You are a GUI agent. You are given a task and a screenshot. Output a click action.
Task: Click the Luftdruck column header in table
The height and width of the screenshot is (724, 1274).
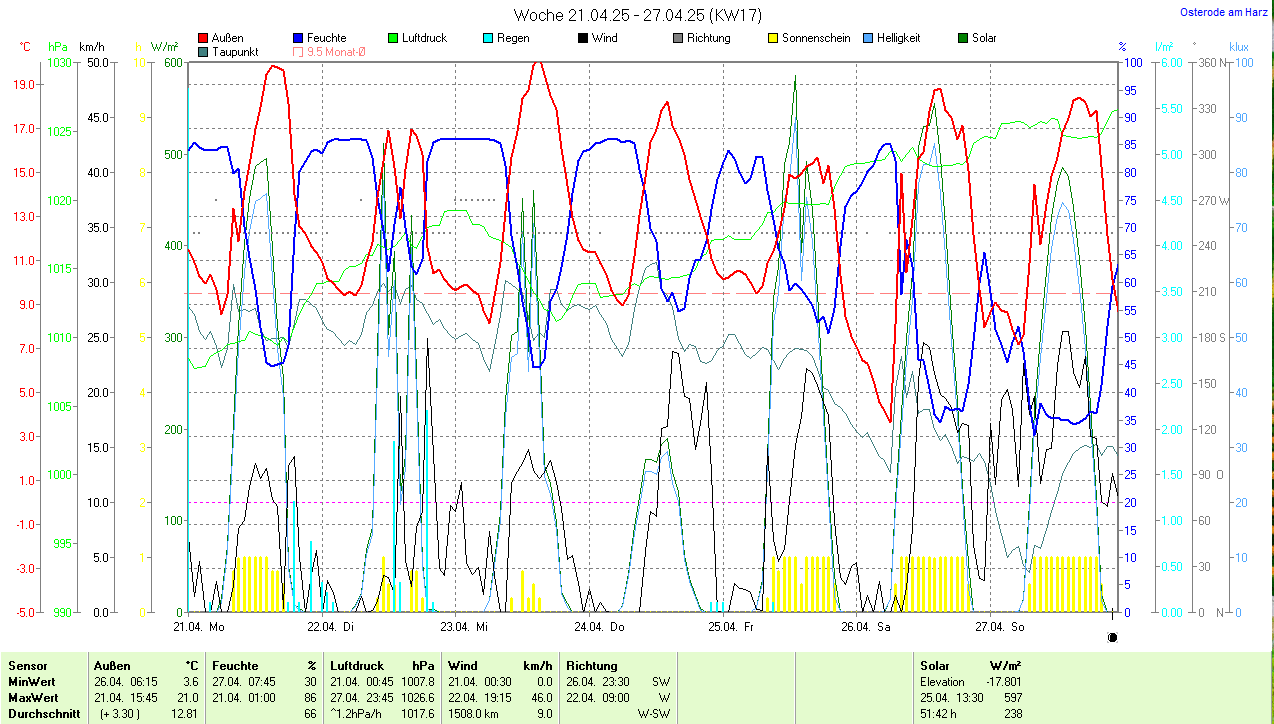pyautogui.click(x=357, y=665)
